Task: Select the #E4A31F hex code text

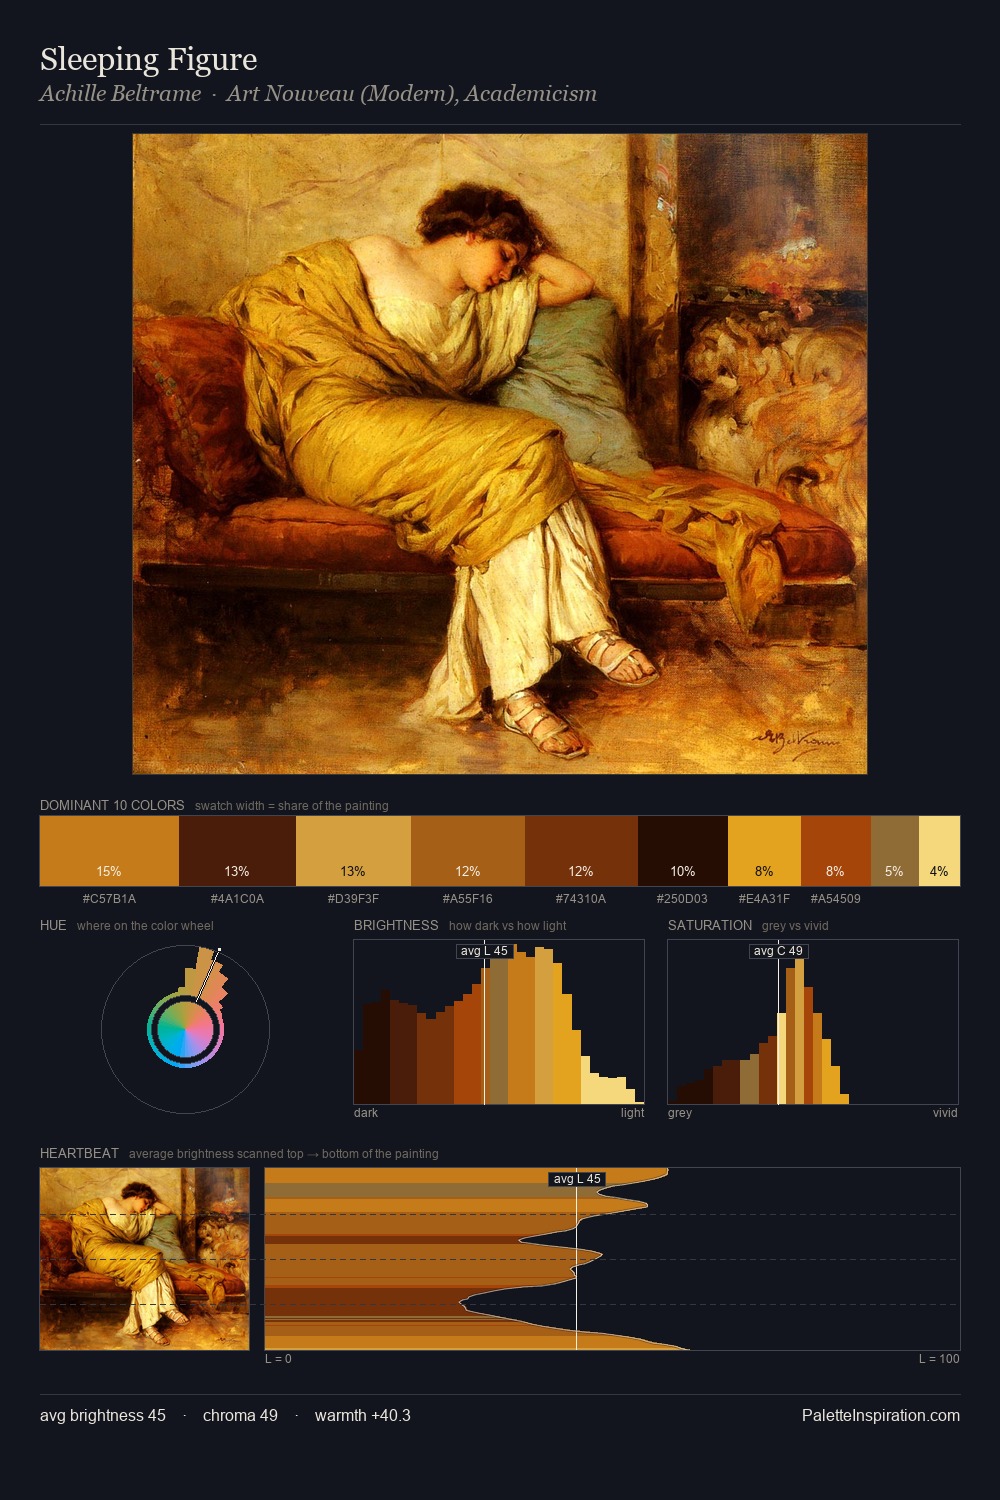Action: pos(764,899)
